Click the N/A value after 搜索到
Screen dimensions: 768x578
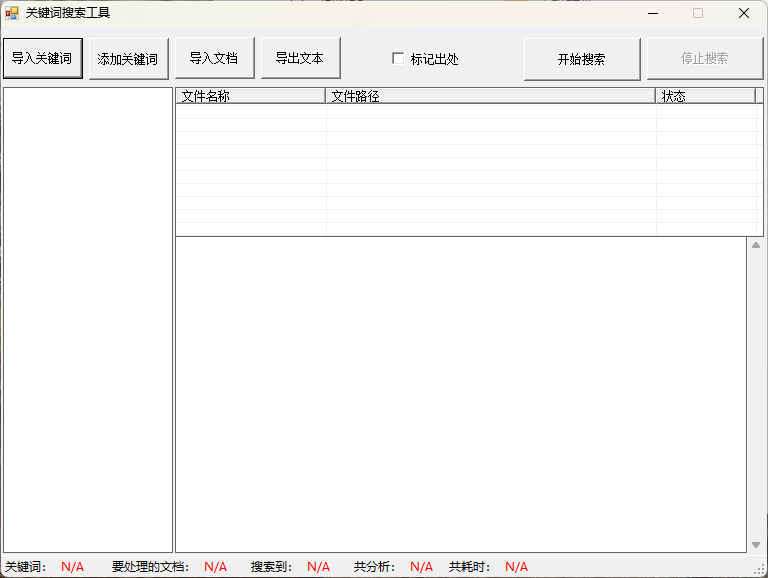click(x=318, y=567)
